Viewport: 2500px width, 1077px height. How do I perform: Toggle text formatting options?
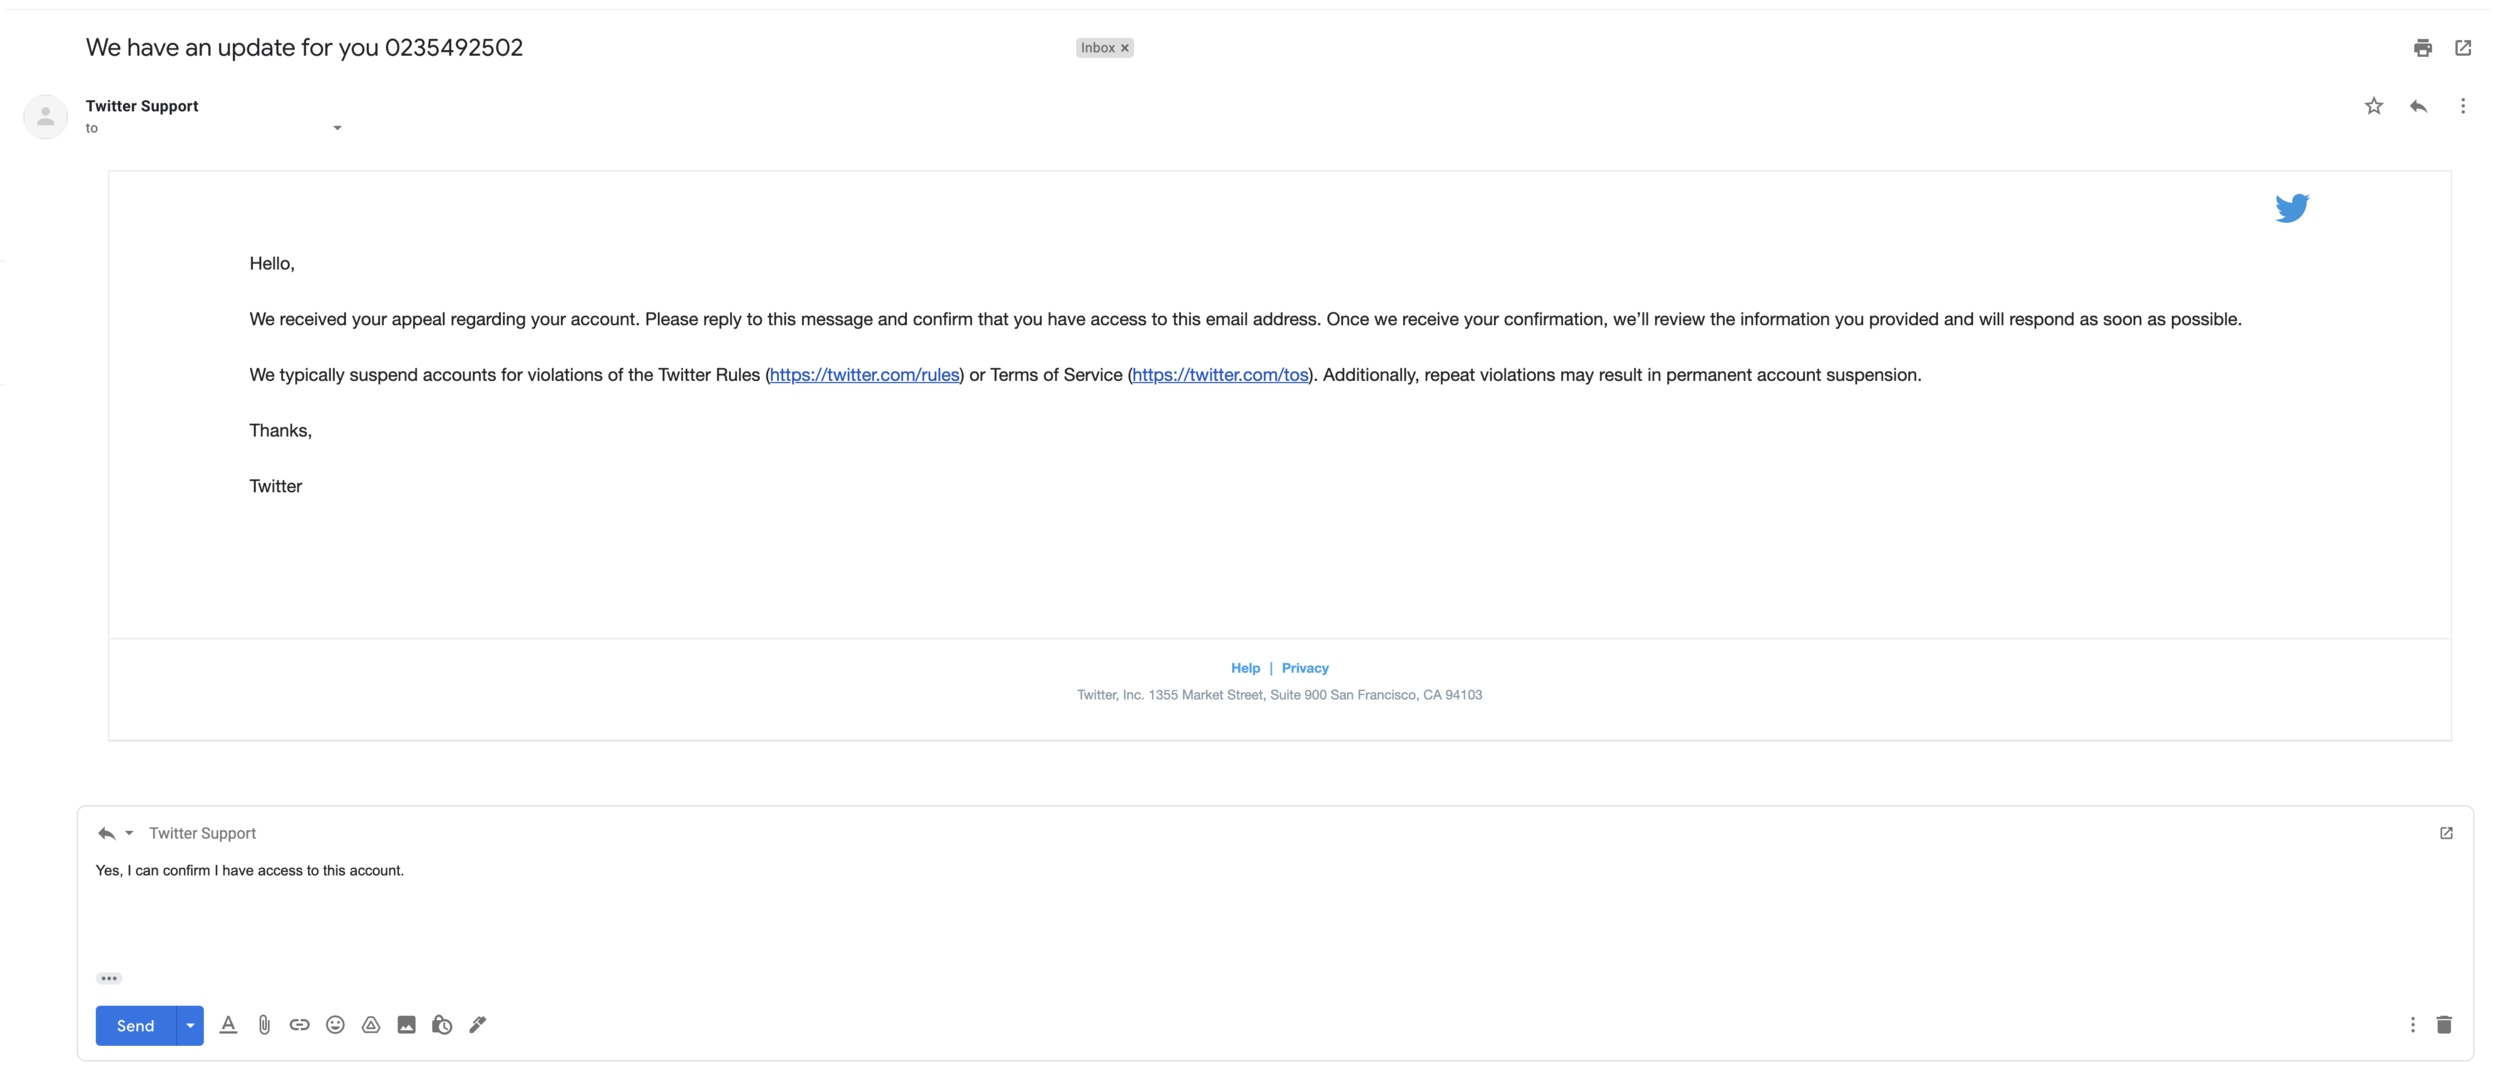[228, 1025]
